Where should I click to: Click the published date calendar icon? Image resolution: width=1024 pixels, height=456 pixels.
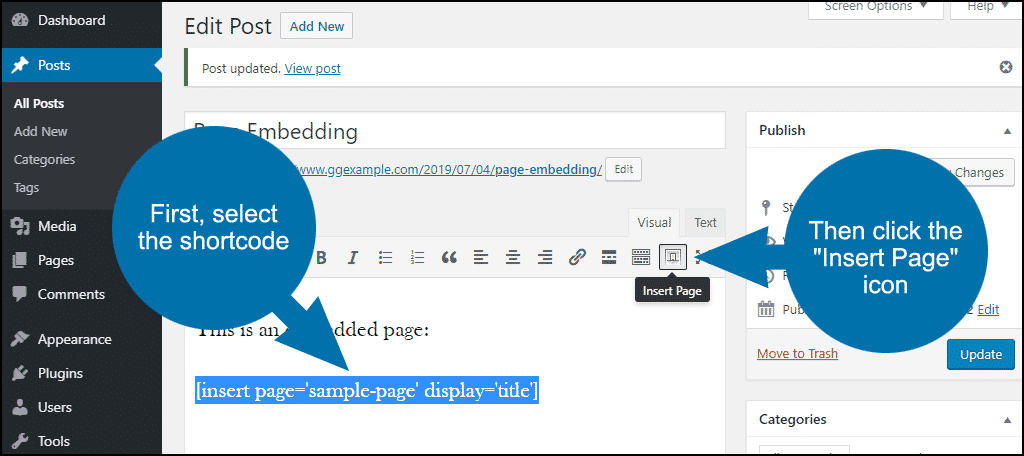click(765, 309)
